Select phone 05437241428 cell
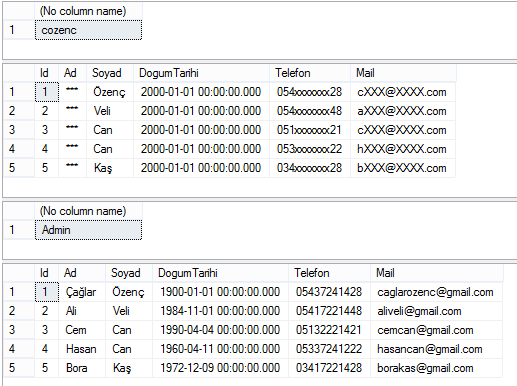The image size is (517, 386). tap(329, 292)
